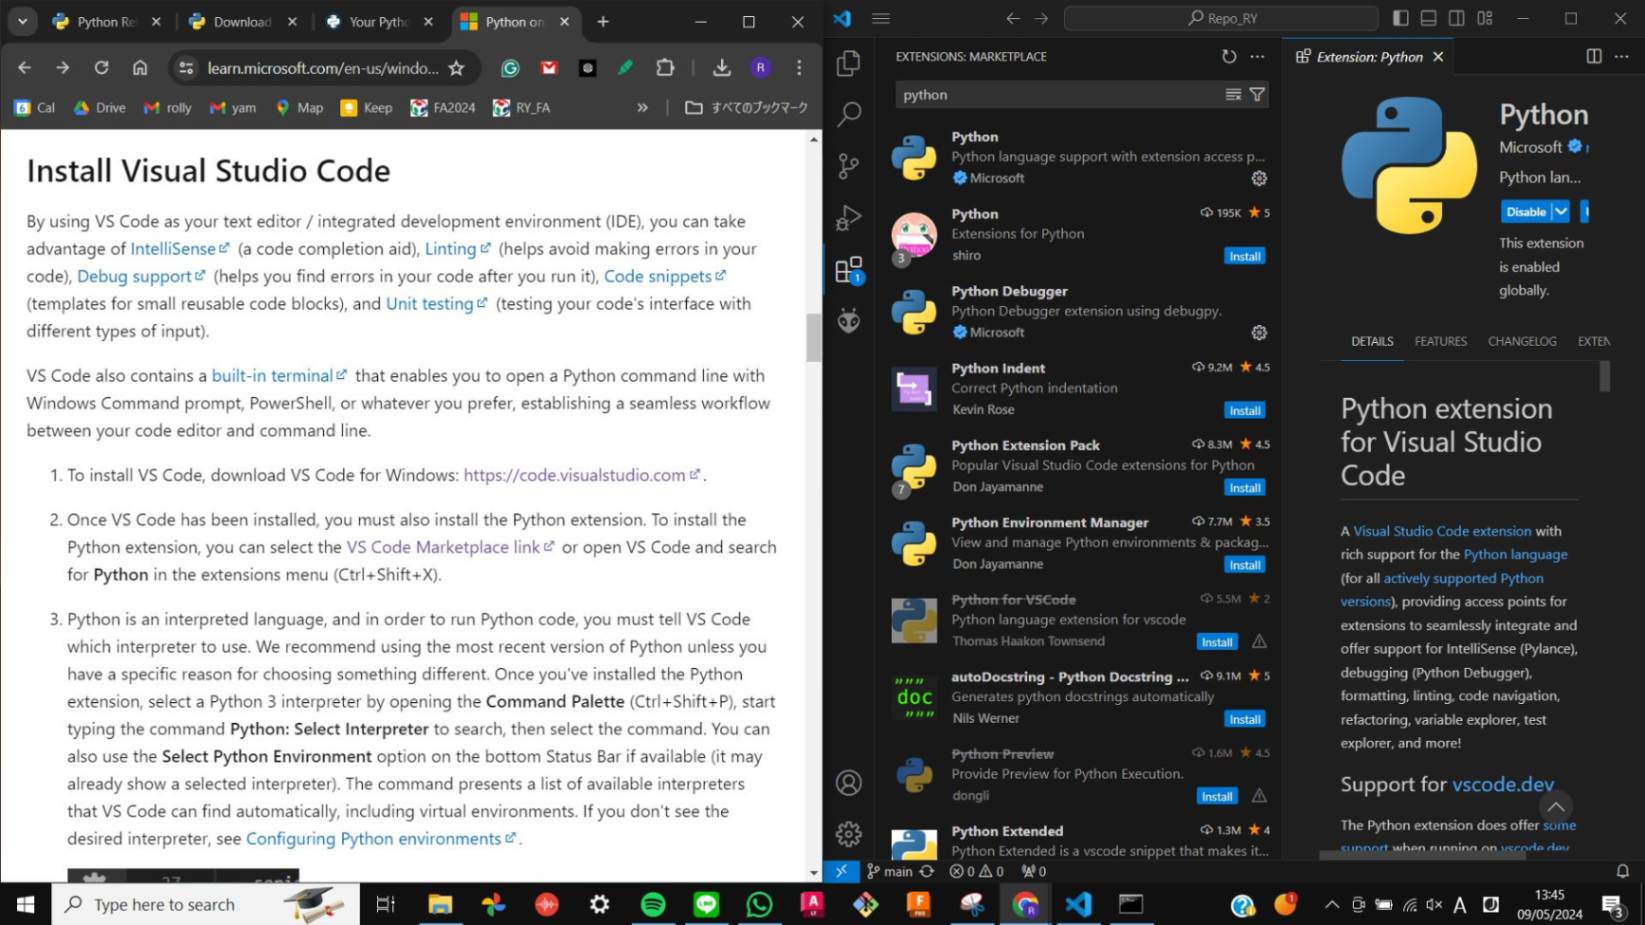Open the vscode.dev link in extension details

point(1503,784)
